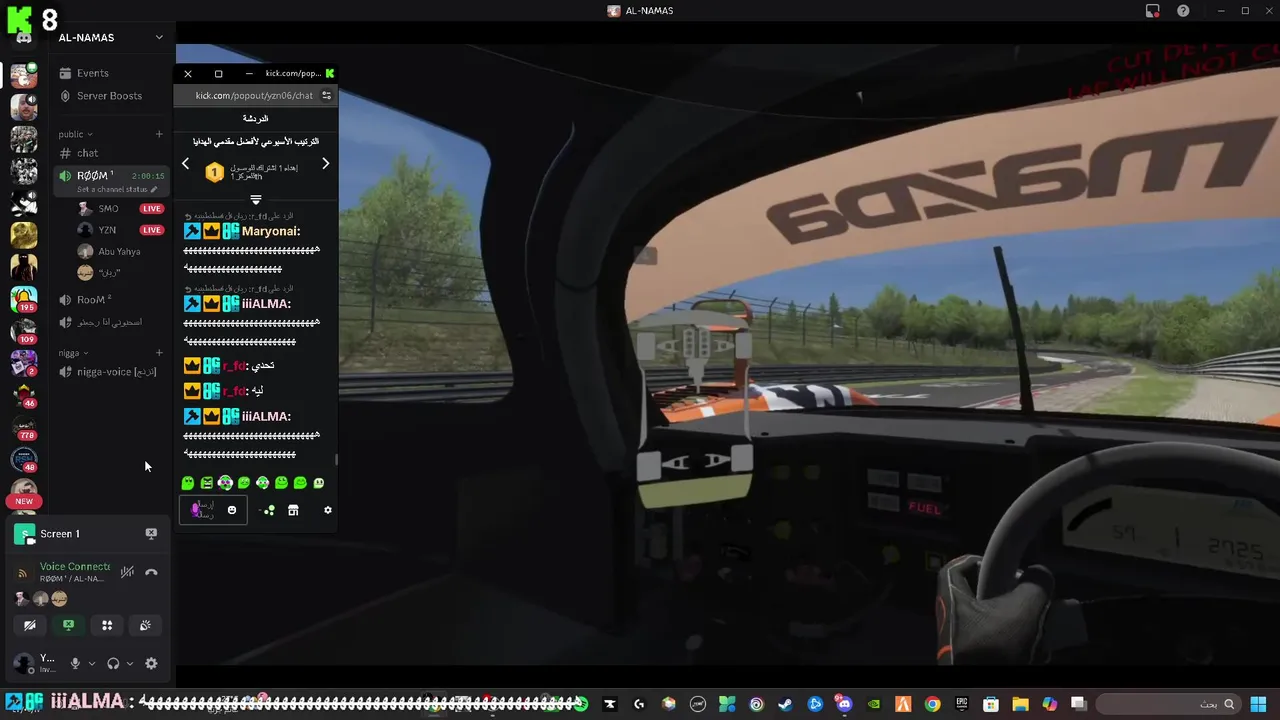Open Screen 1 stream preview label
The height and width of the screenshot is (720, 1280).
coord(60,534)
